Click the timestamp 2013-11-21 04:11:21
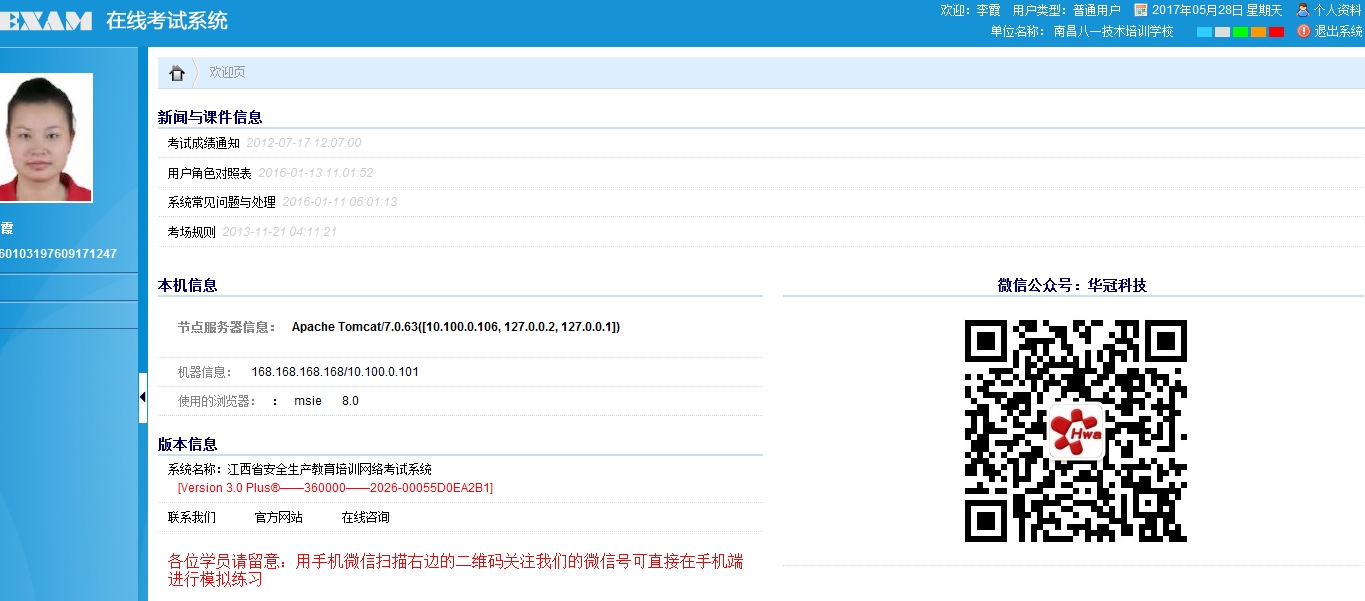 280,232
